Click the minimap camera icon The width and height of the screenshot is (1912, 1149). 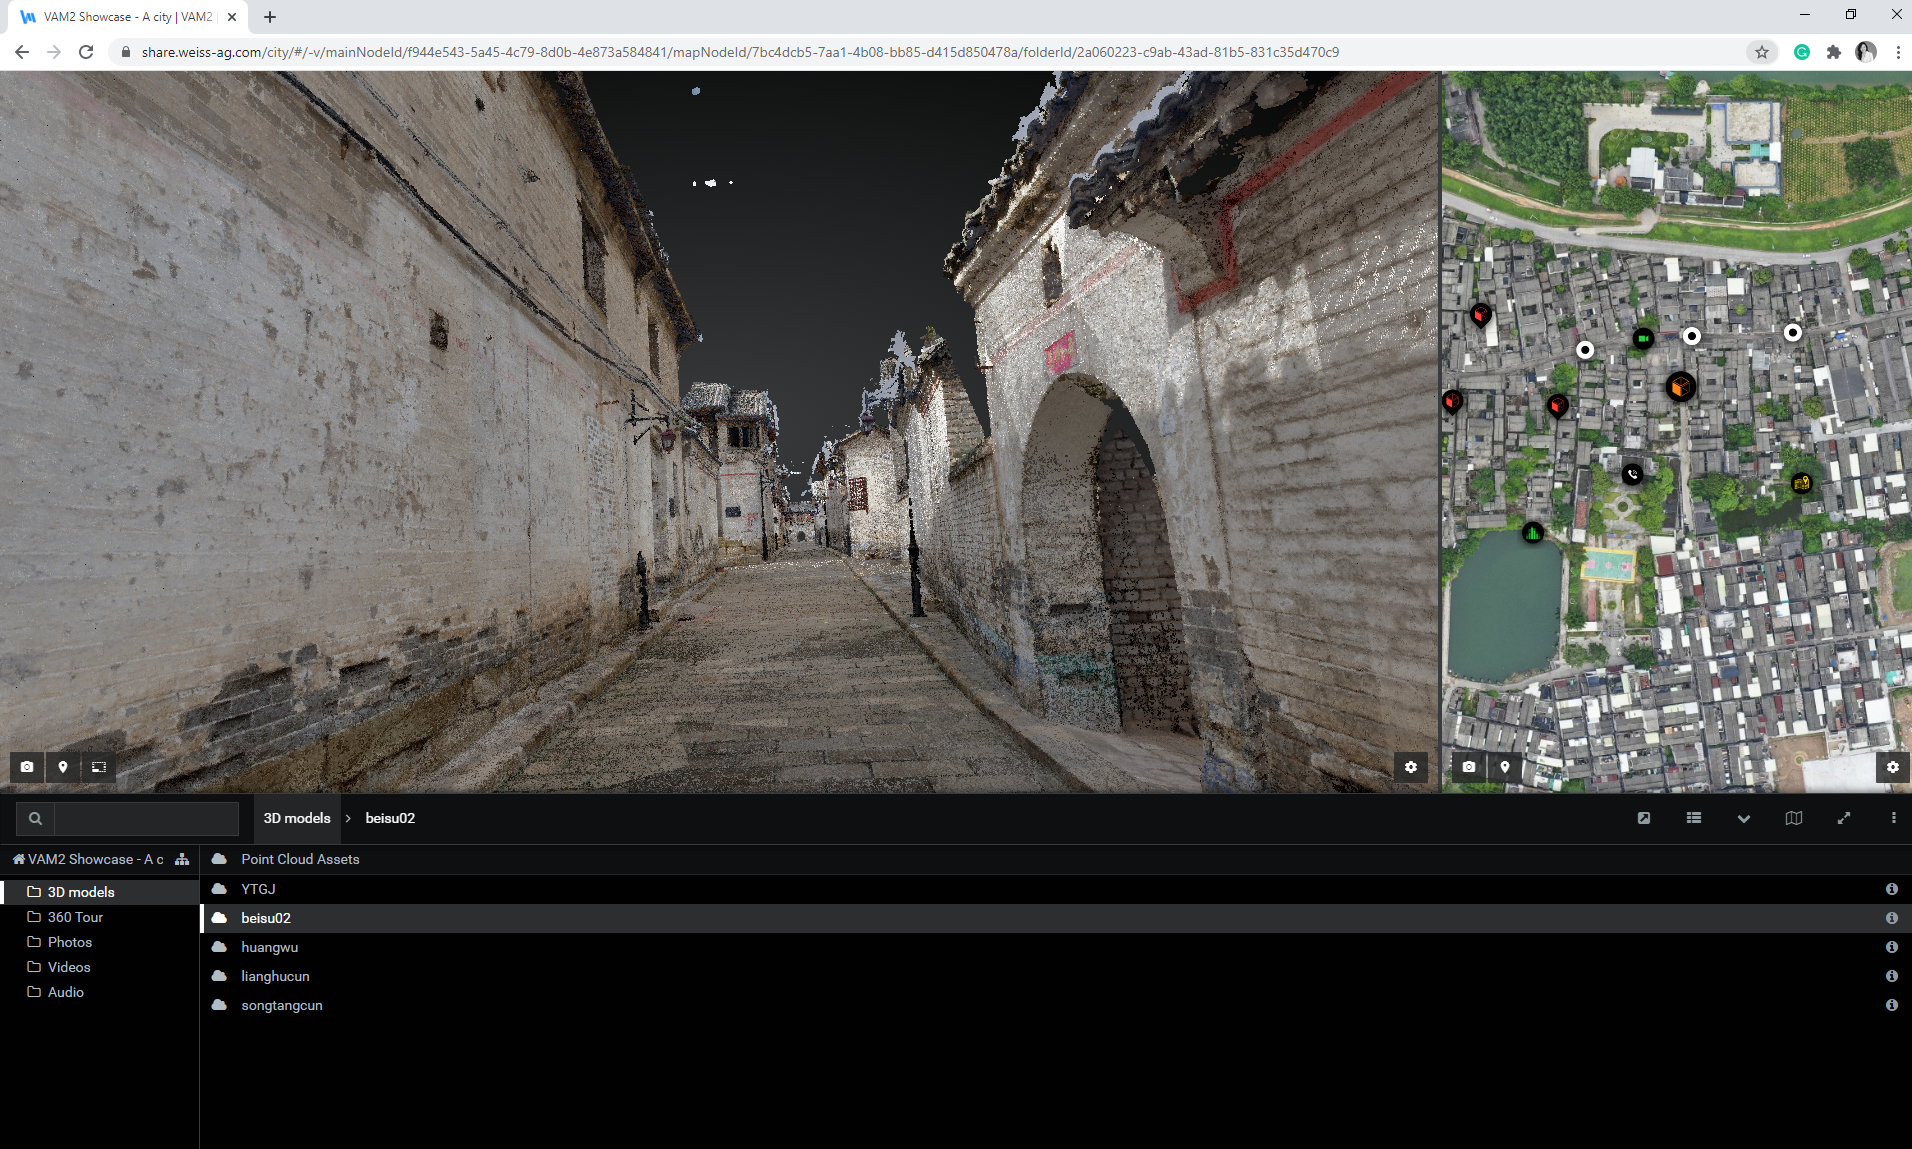1468,767
